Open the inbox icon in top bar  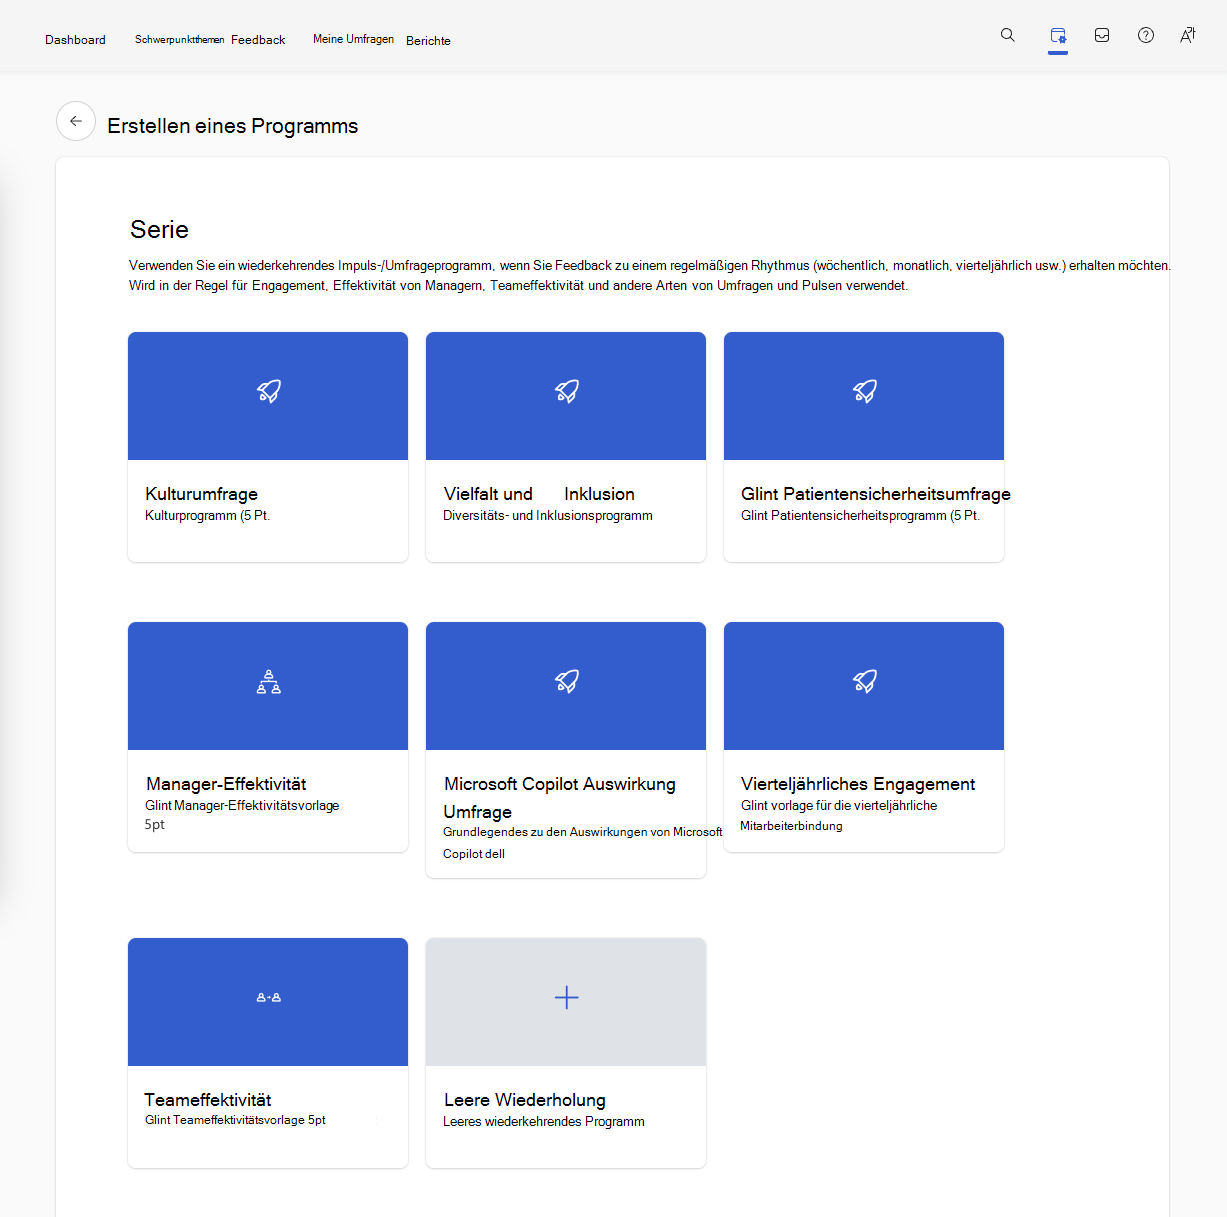coord(1101,35)
